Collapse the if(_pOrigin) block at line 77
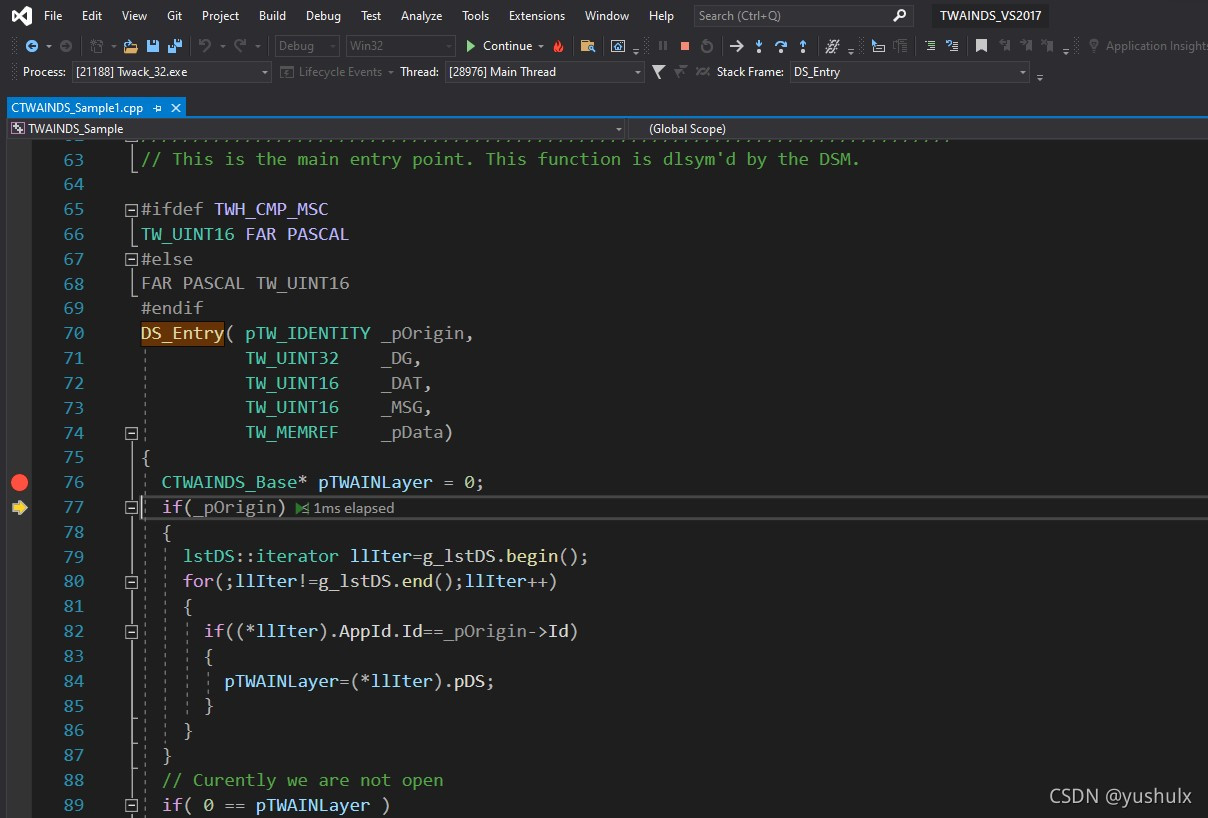Viewport: 1208px width, 818px height. click(131, 508)
